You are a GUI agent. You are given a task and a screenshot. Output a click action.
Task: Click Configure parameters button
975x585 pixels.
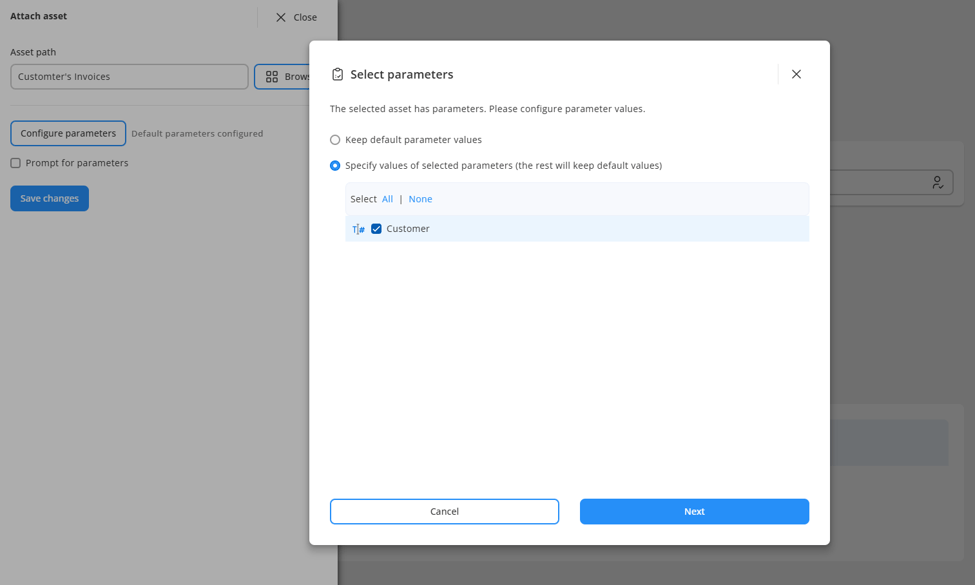click(x=68, y=134)
